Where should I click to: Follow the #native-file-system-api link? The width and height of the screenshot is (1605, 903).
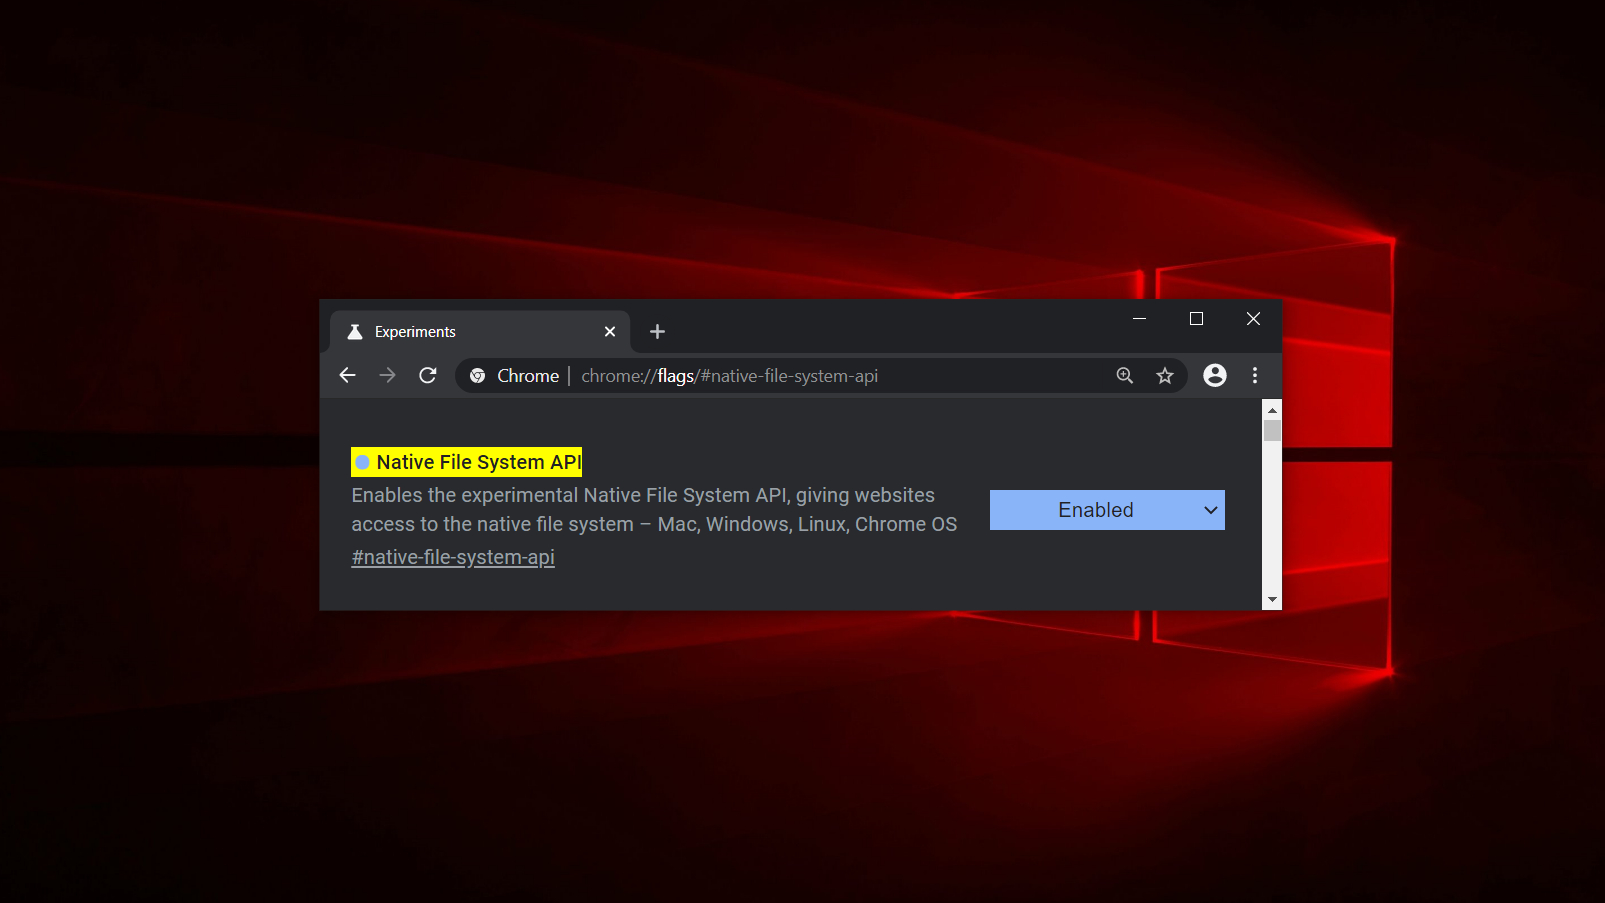(452, 557)
